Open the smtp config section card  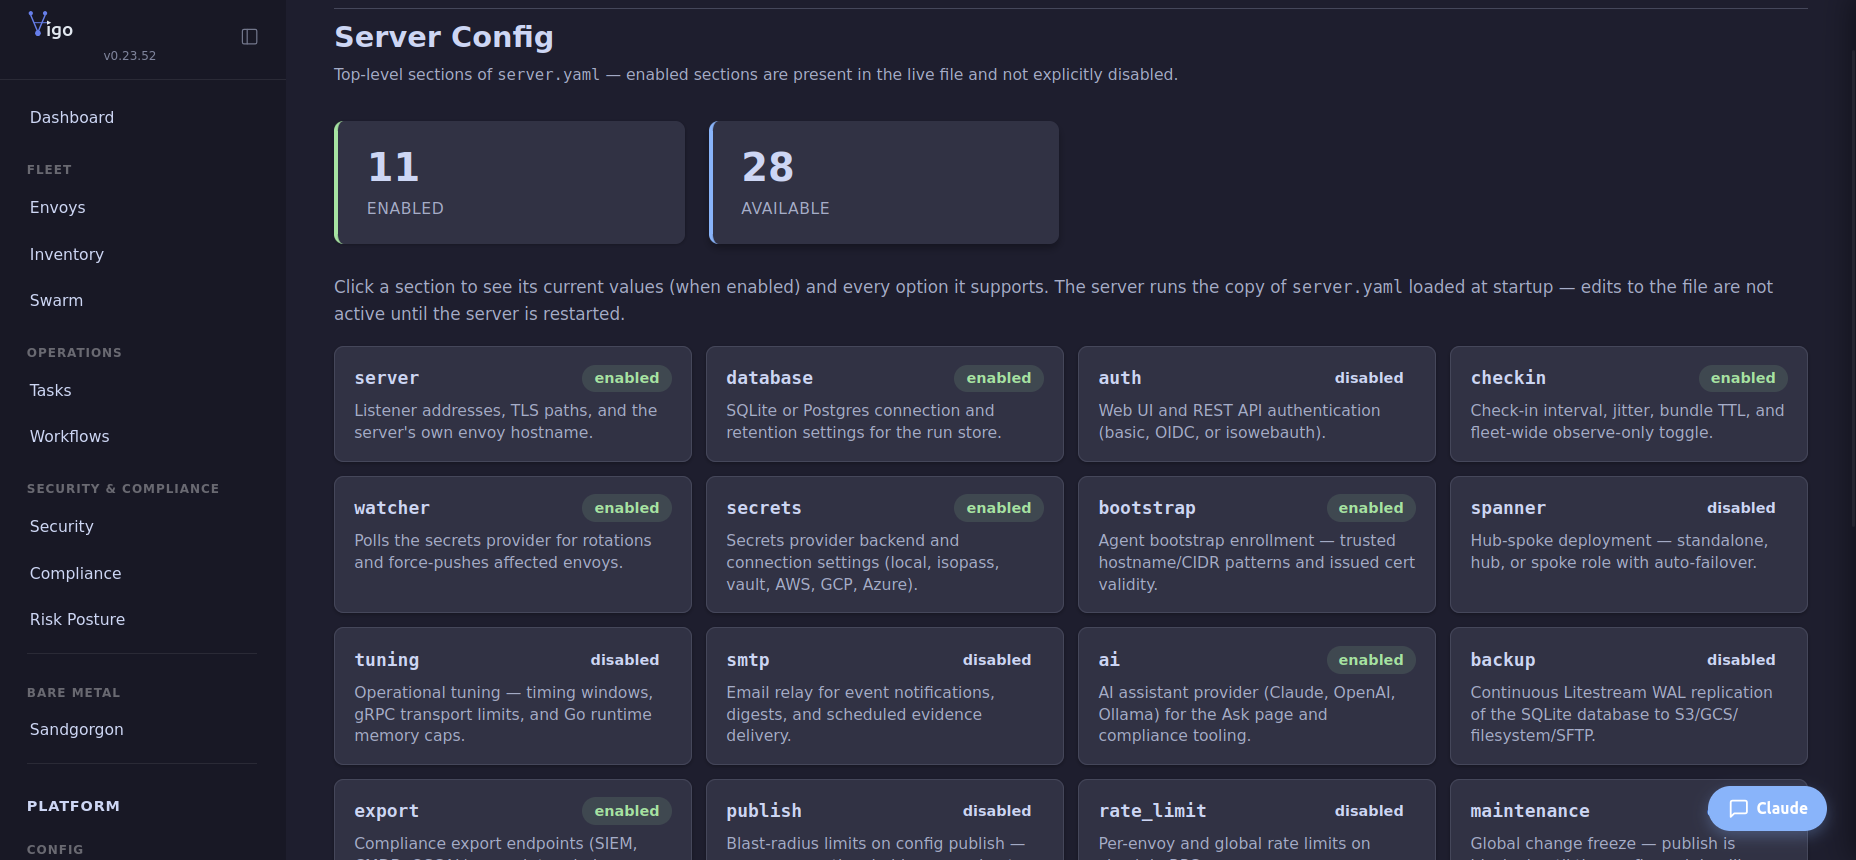885,696
